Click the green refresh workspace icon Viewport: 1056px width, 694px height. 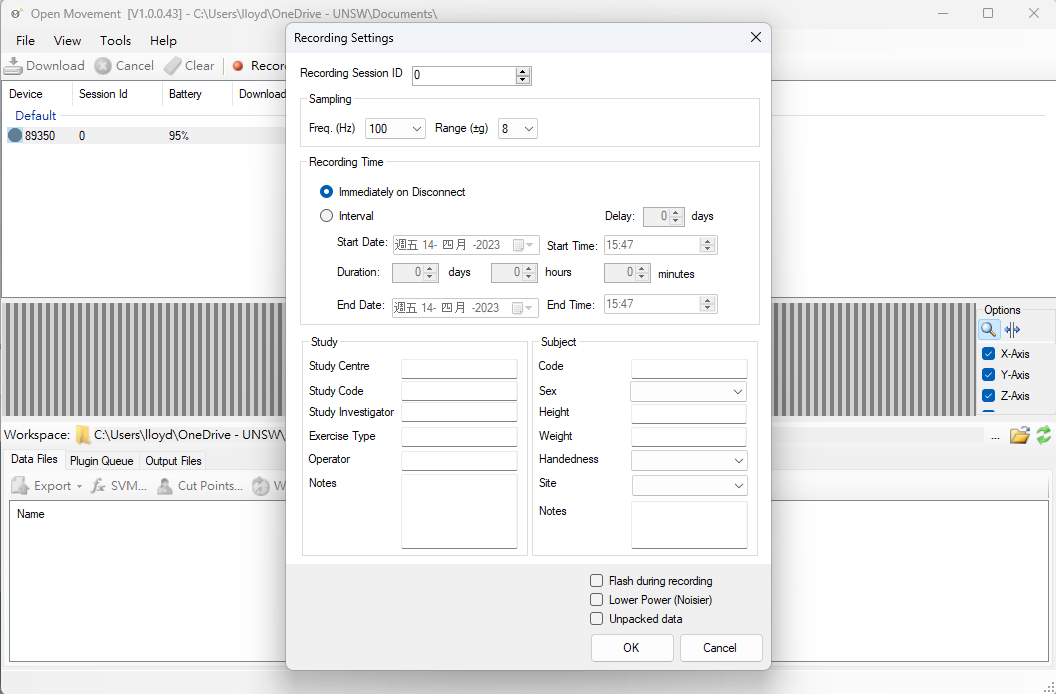tap(1043, 435)
